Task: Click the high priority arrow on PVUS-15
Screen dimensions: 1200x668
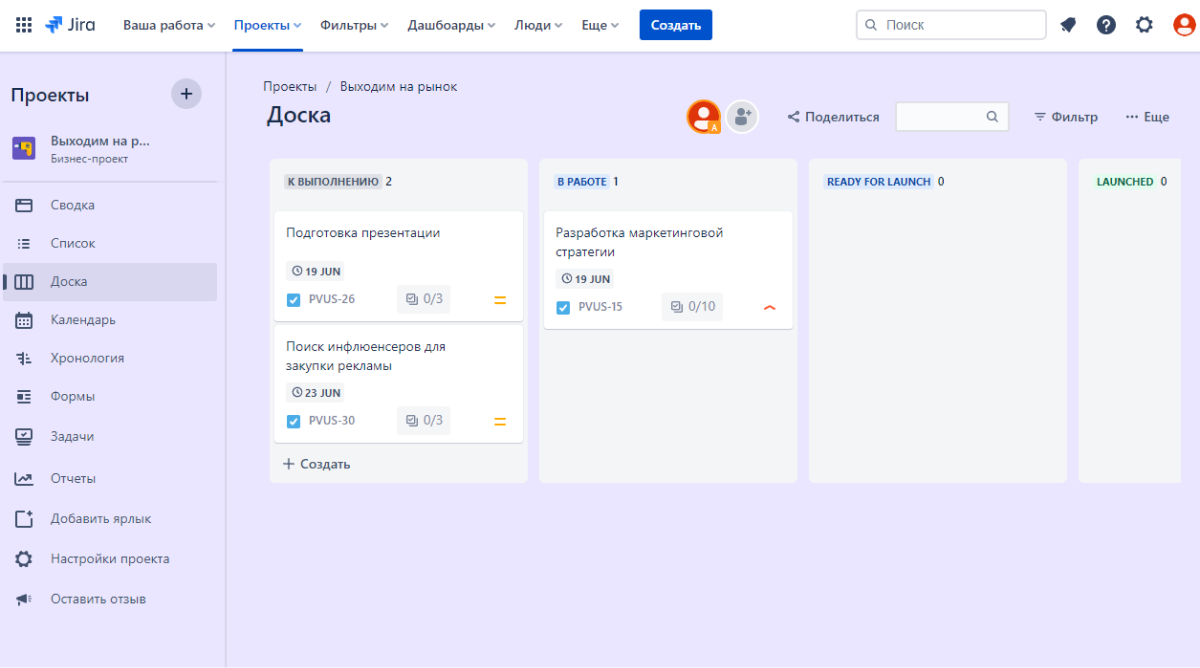Action: 769,307
